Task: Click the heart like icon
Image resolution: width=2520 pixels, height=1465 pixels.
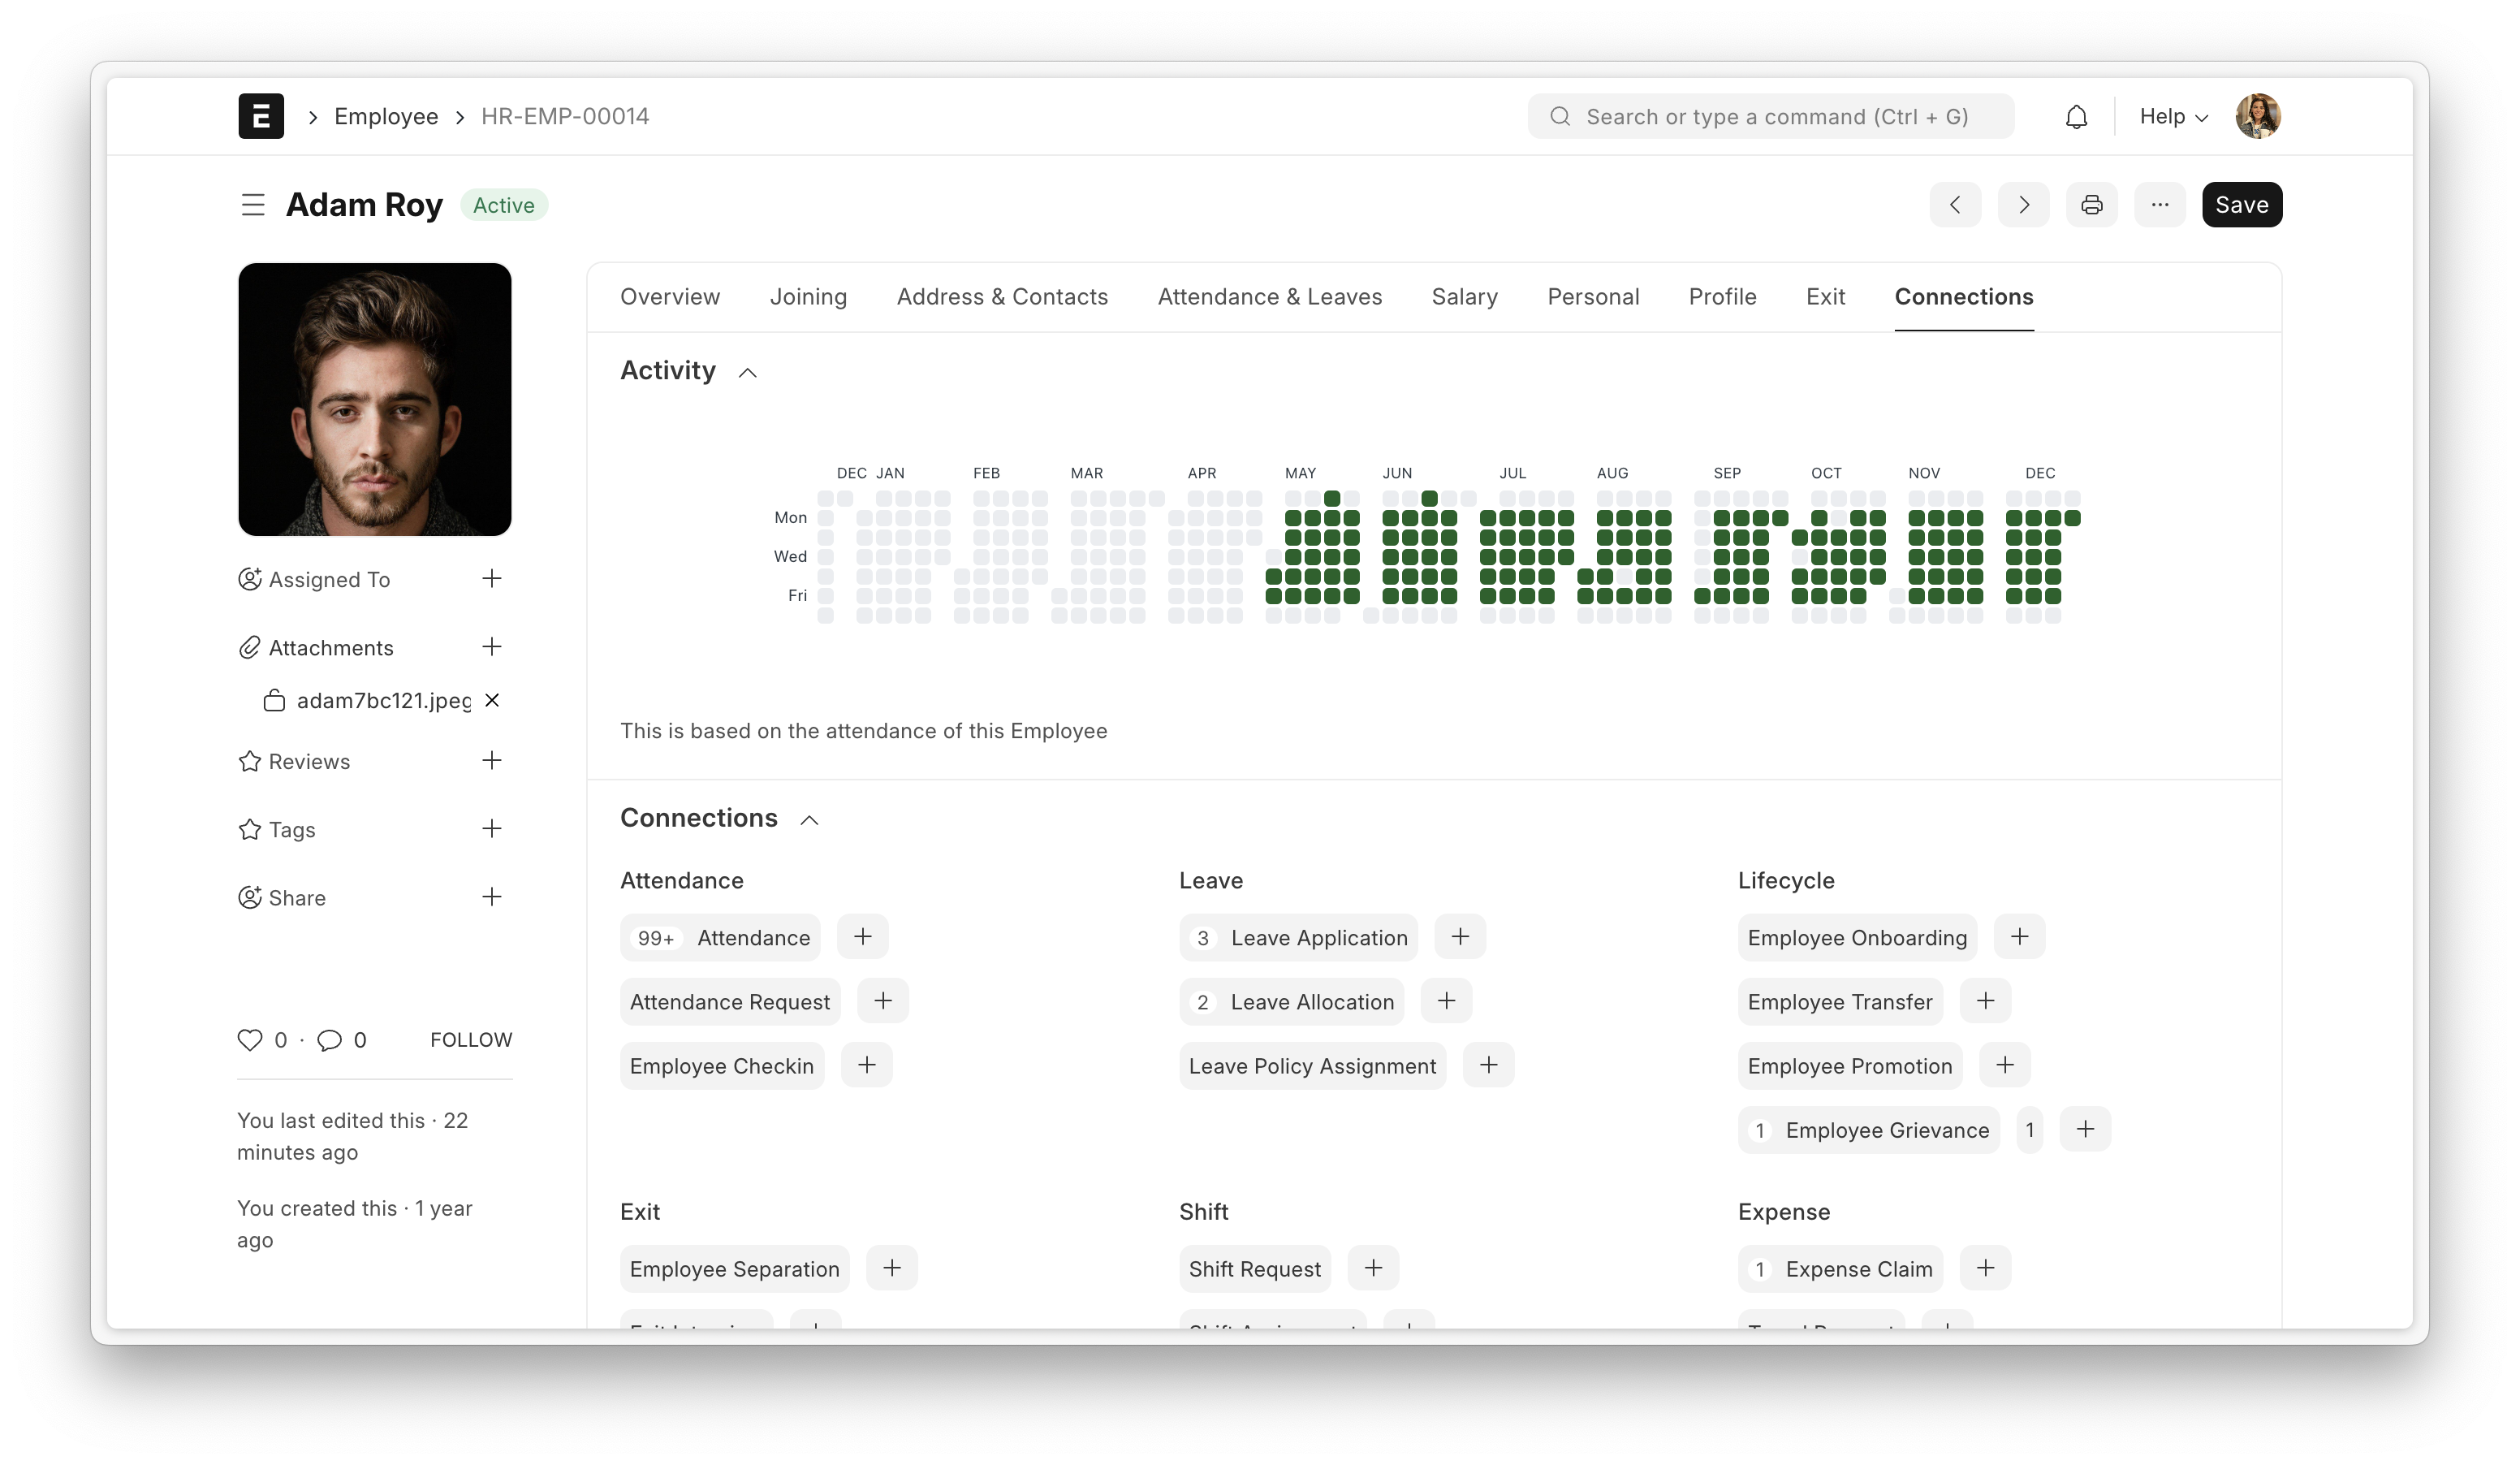Action: coord(249,1040)
